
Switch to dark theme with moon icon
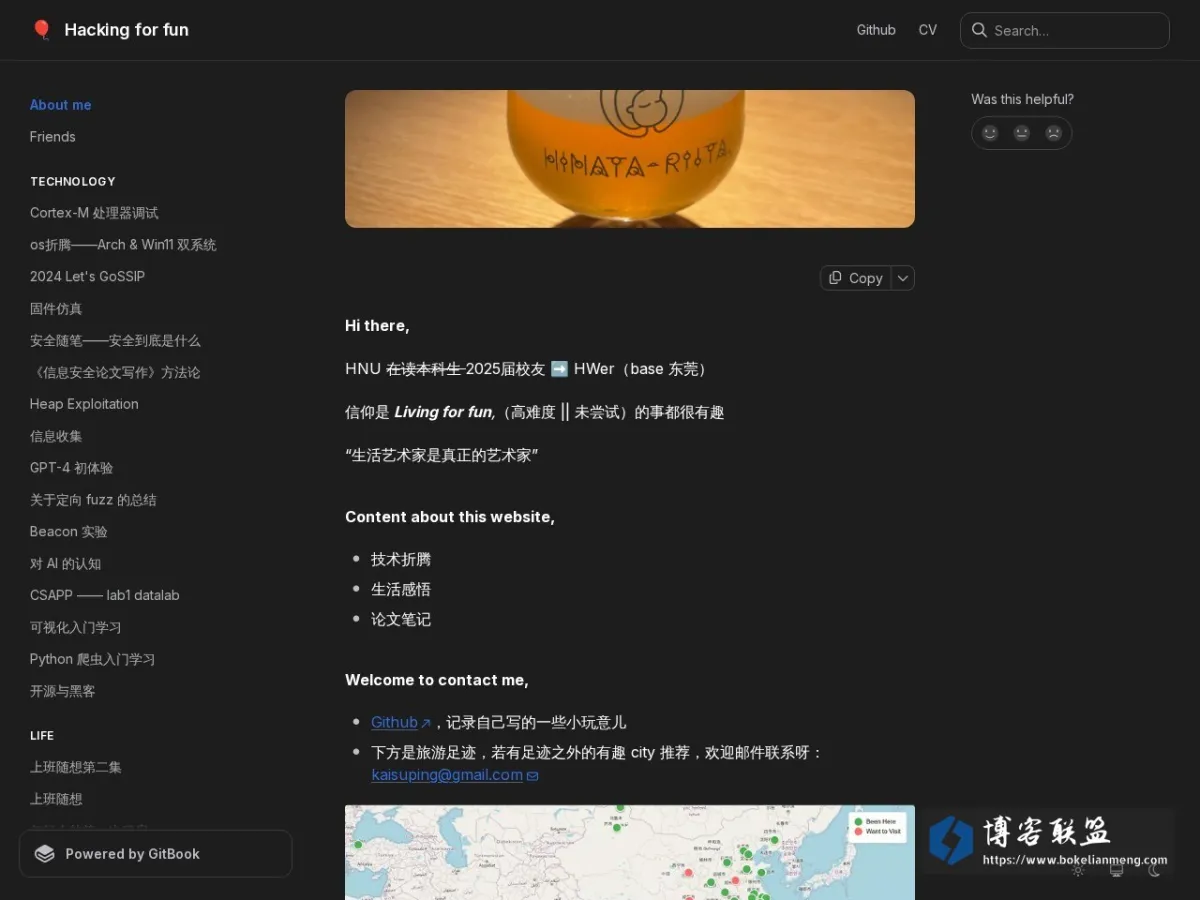(1154, 871)
